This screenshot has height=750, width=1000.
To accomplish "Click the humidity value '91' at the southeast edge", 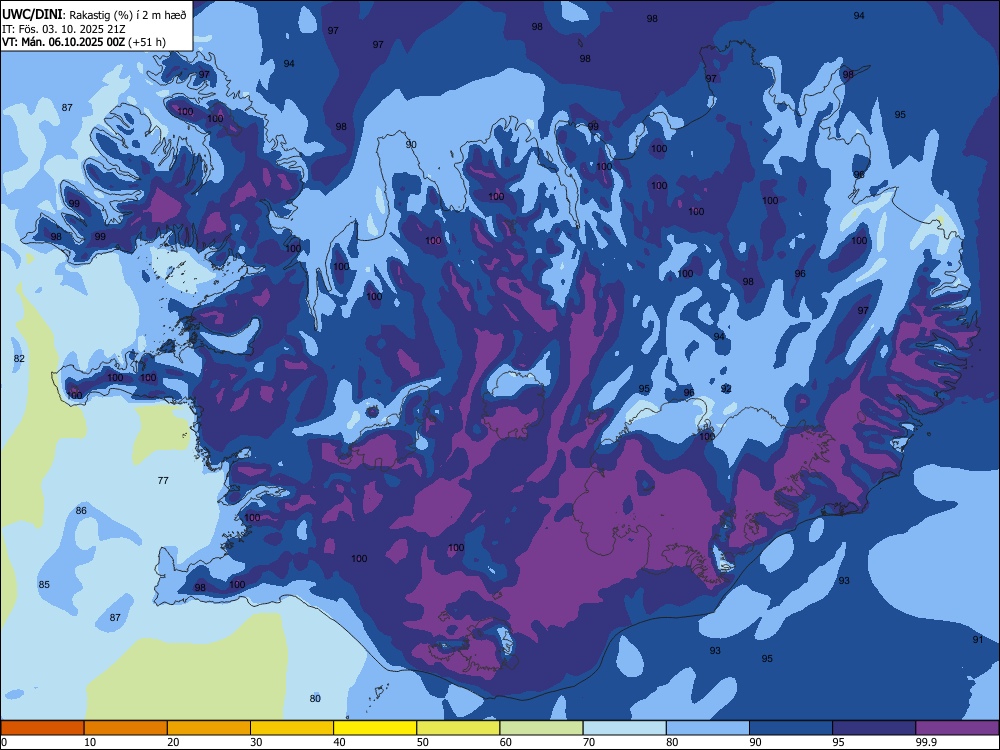I will (978, 639).
